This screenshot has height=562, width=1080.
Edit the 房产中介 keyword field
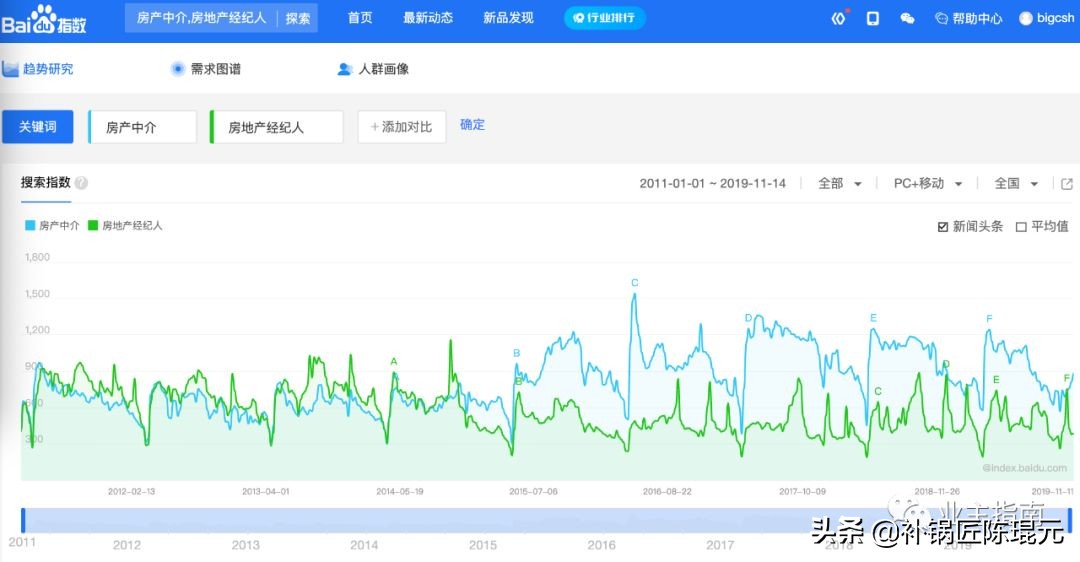click(143, 127)
